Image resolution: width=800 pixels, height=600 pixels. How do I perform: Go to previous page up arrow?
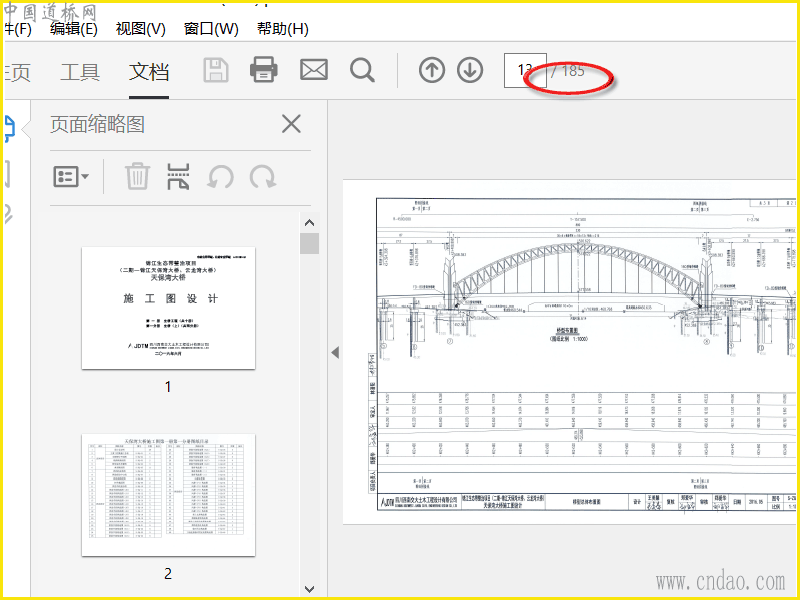tap(432, 70)
